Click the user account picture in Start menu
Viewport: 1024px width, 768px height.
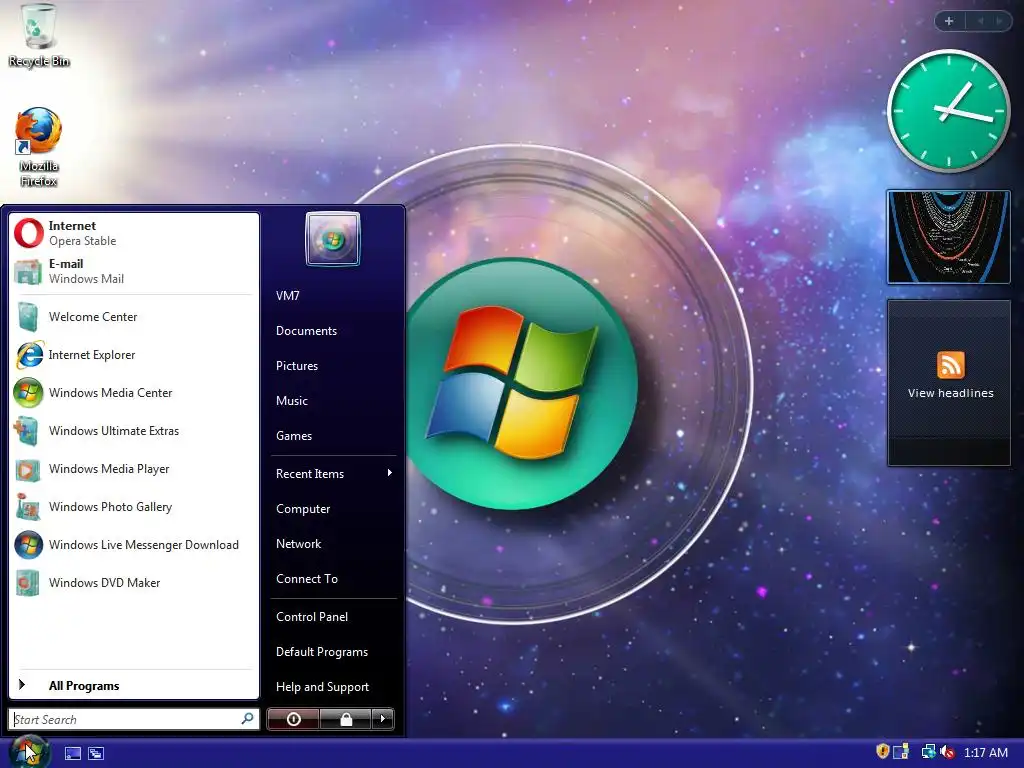click(x=332, y=239)
